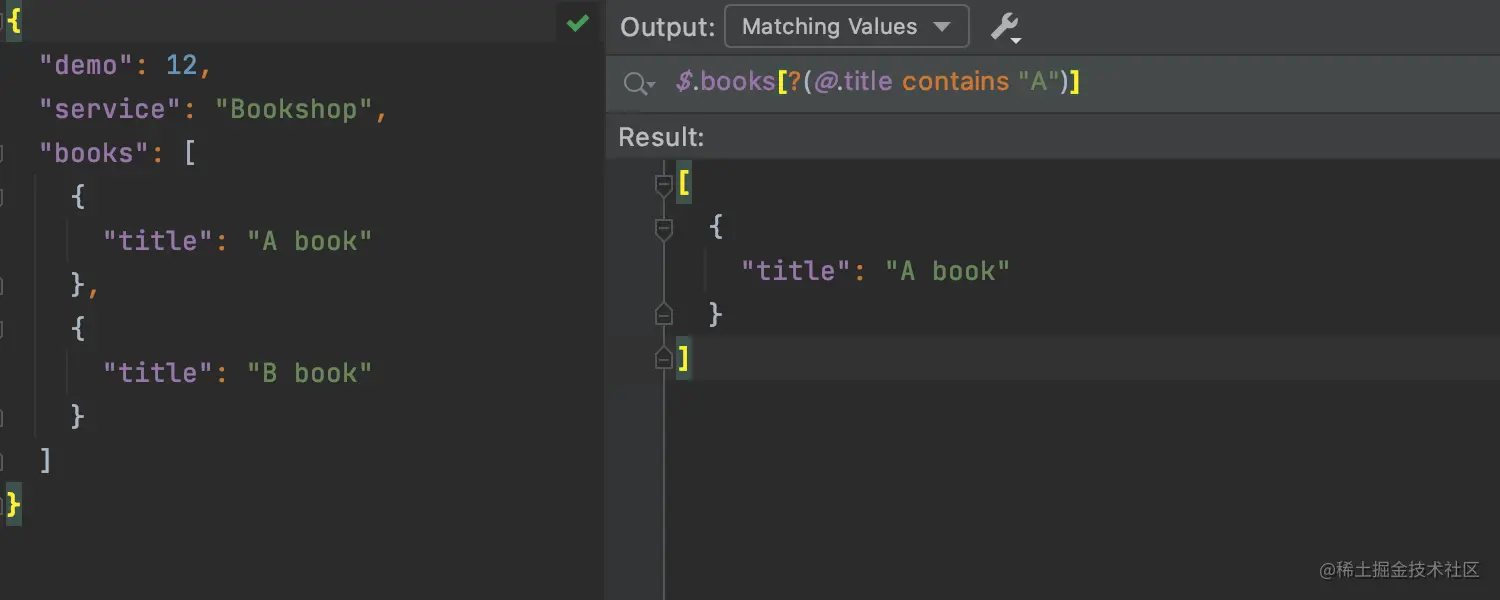Collapse the result's opening bracket fold
The width and height of the screenshot is (1500, 600).
click(x=663, y=185)
